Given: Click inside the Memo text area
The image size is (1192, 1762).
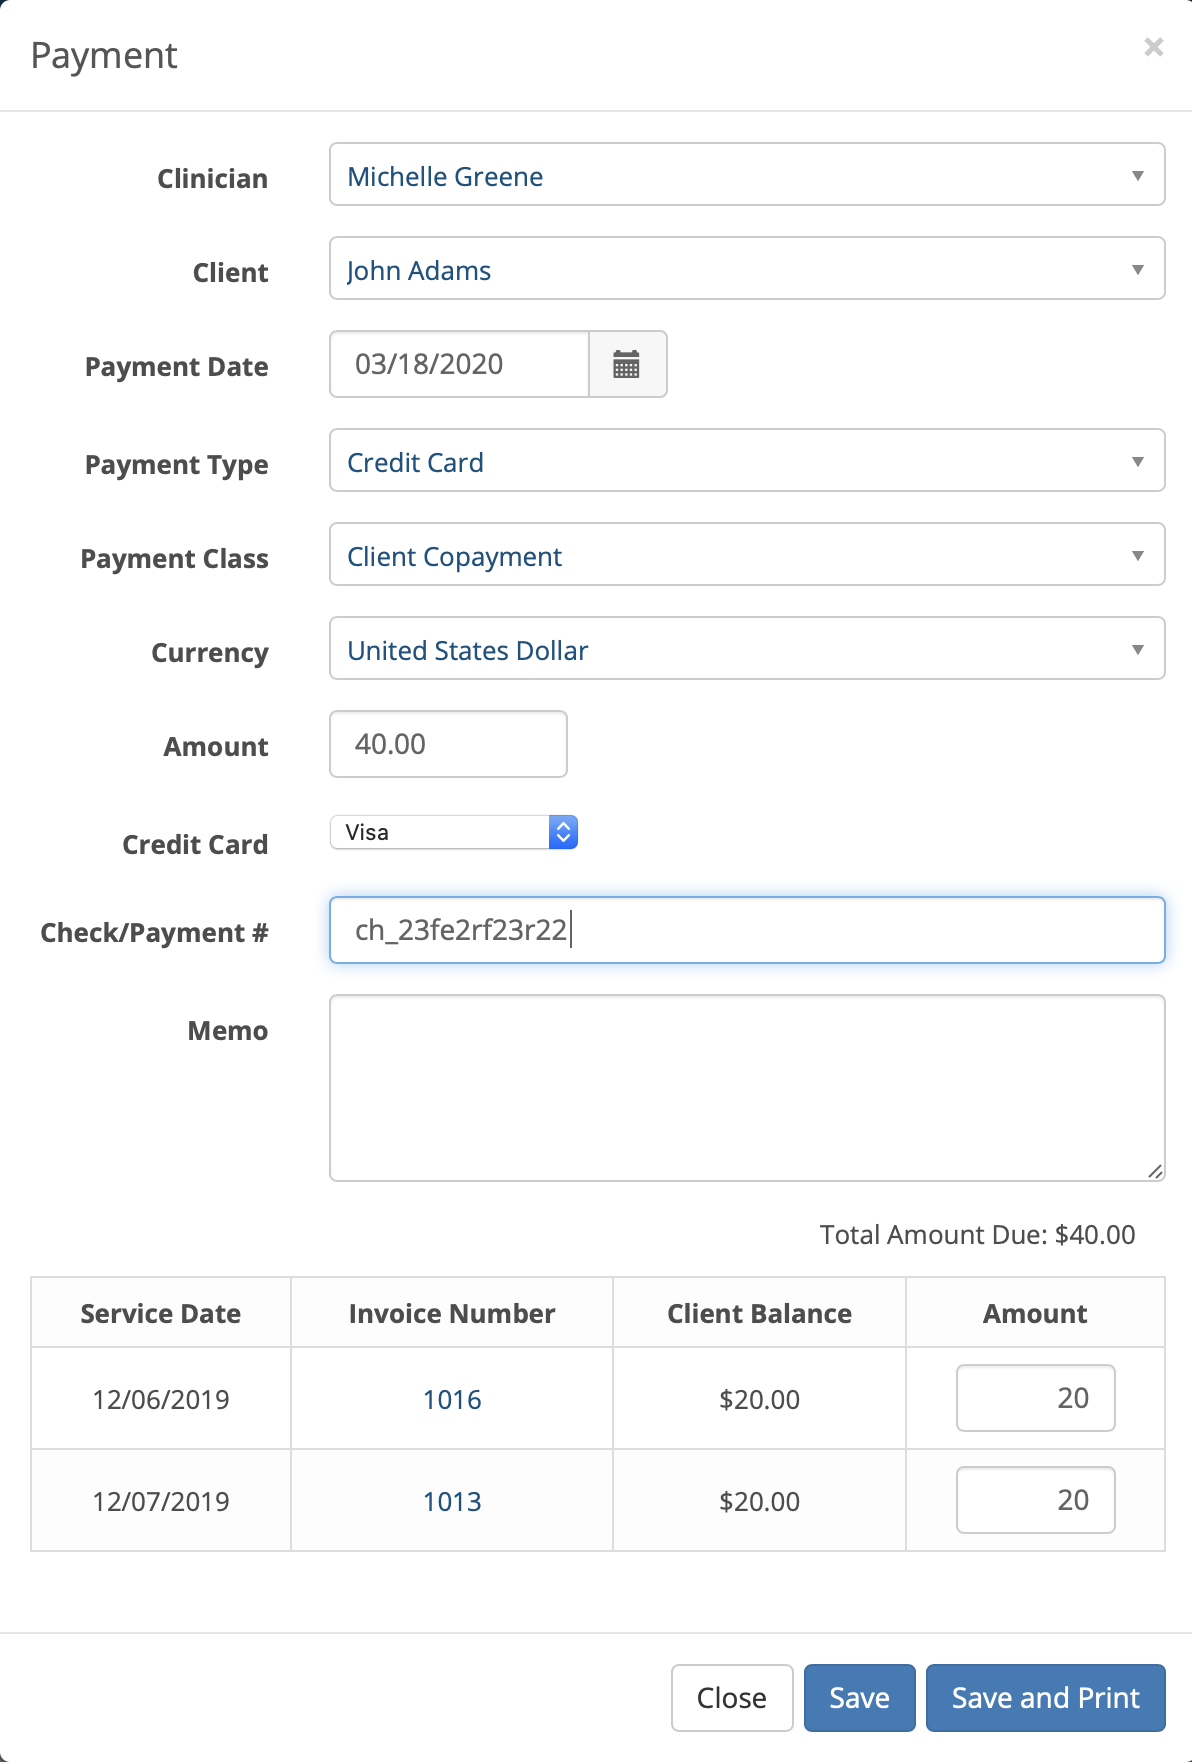Looking at the screenshot, I should coord(747,1088).
